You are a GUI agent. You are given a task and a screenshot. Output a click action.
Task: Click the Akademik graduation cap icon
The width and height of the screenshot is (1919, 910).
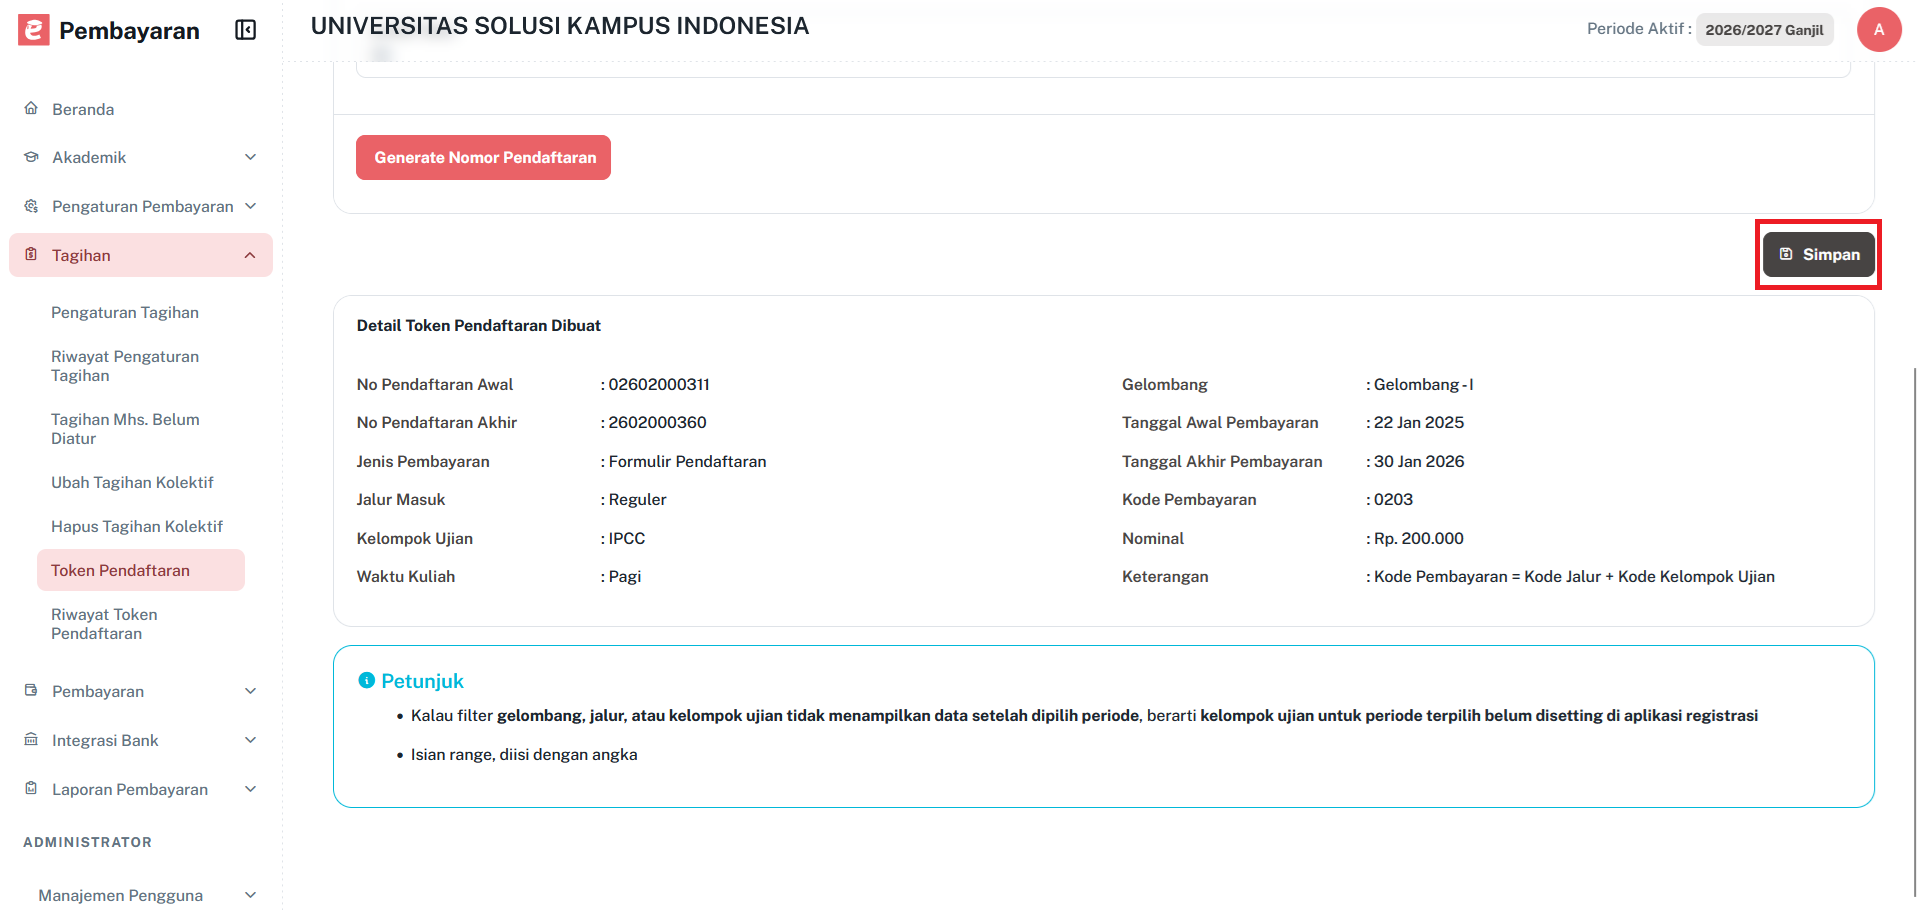(31, 157)
